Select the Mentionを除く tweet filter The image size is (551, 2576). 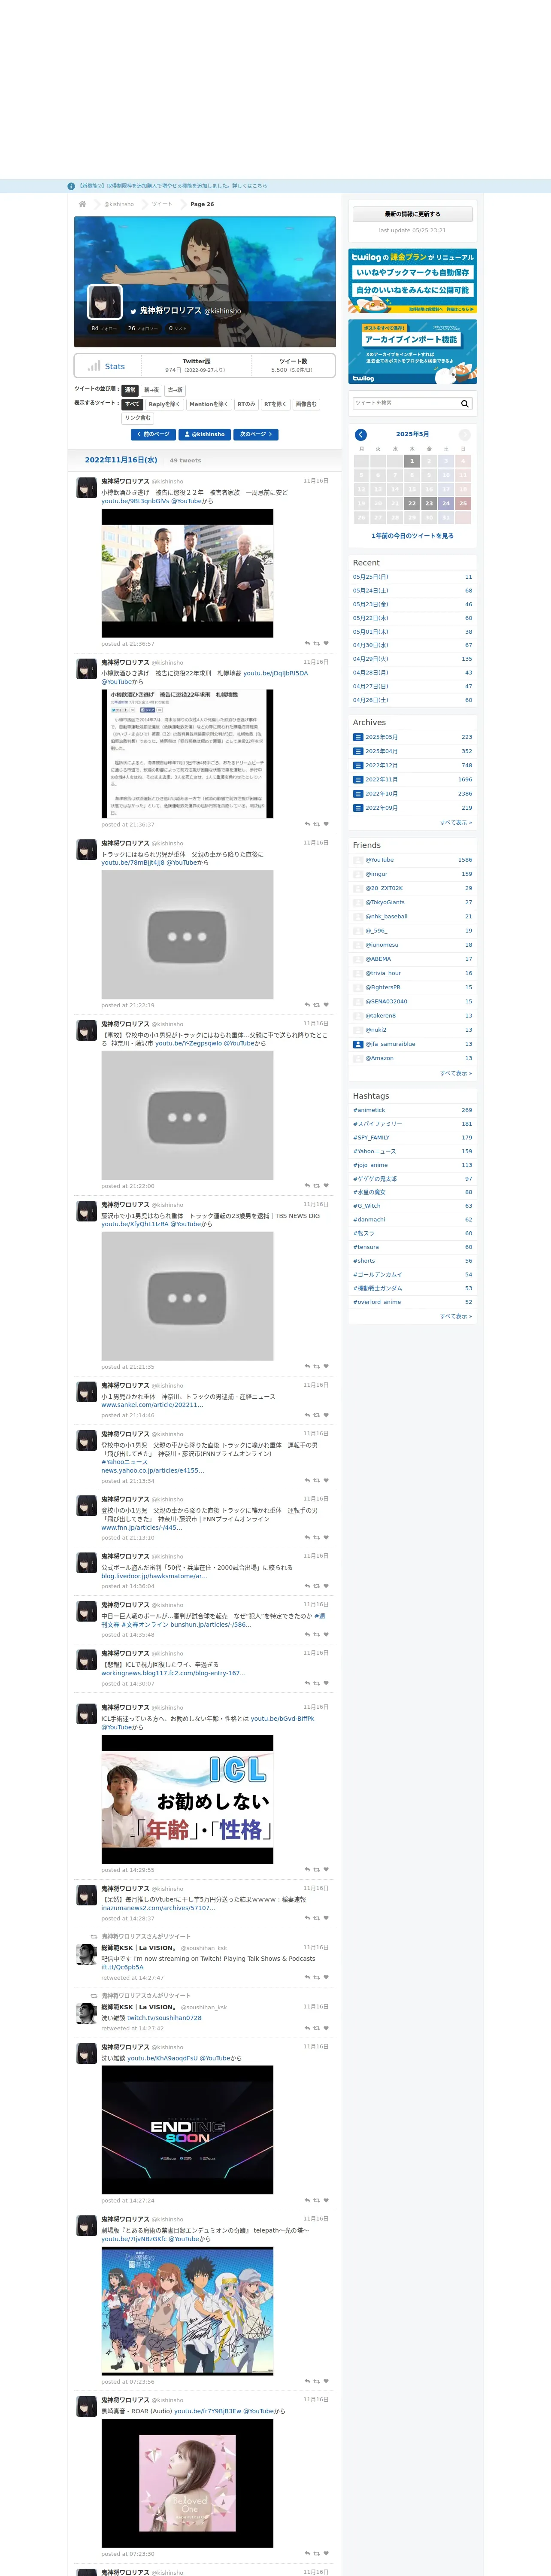click(208, 404)
